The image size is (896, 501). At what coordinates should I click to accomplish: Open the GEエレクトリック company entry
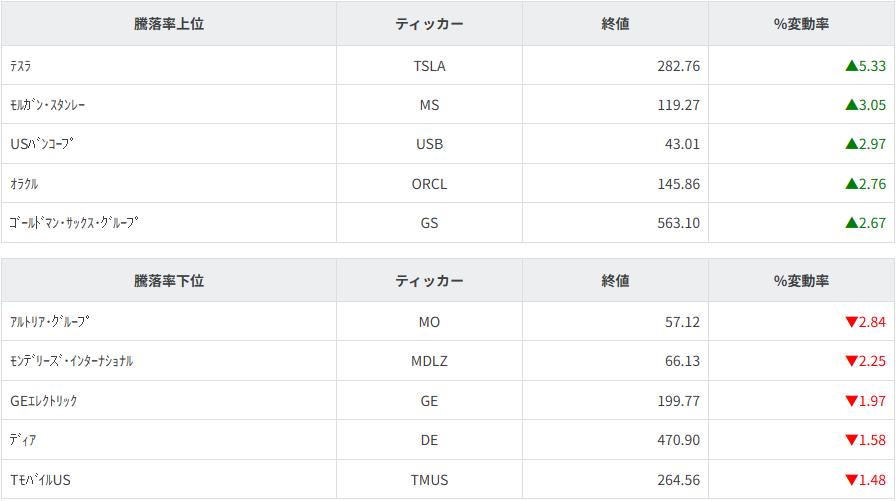44,401
